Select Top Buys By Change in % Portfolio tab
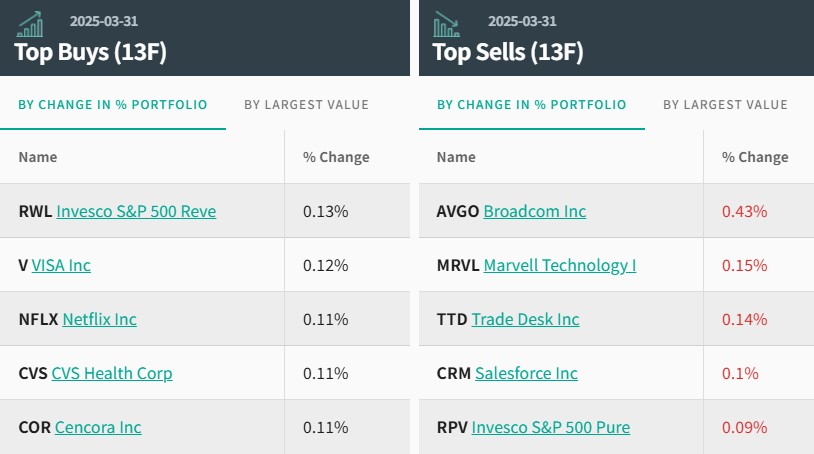 pyautogui.click(x=113, y=105)
